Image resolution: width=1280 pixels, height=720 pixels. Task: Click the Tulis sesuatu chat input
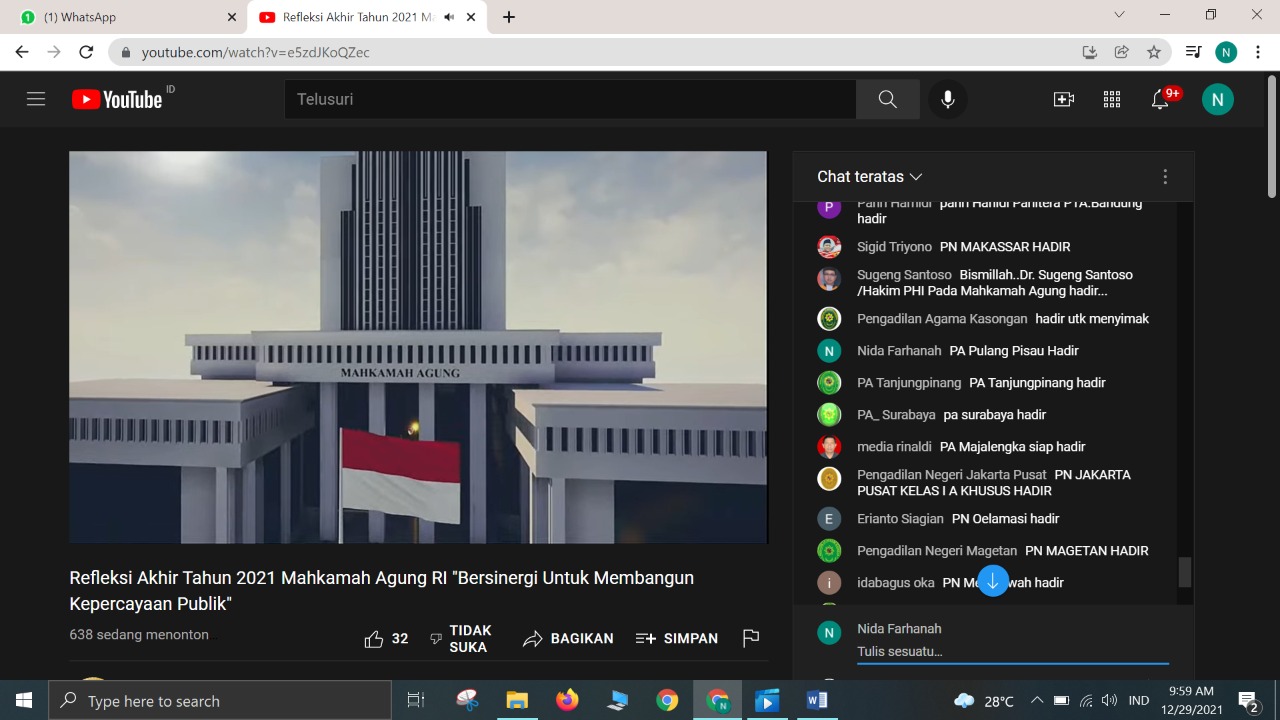click(1011, 652)
